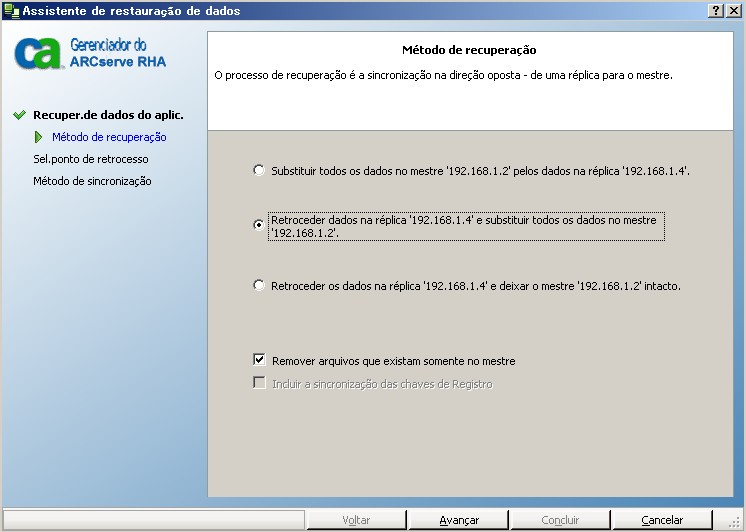The width and height of the screenshot is (746, 532).
Task: Click the Voltar button
Action: 356,520
